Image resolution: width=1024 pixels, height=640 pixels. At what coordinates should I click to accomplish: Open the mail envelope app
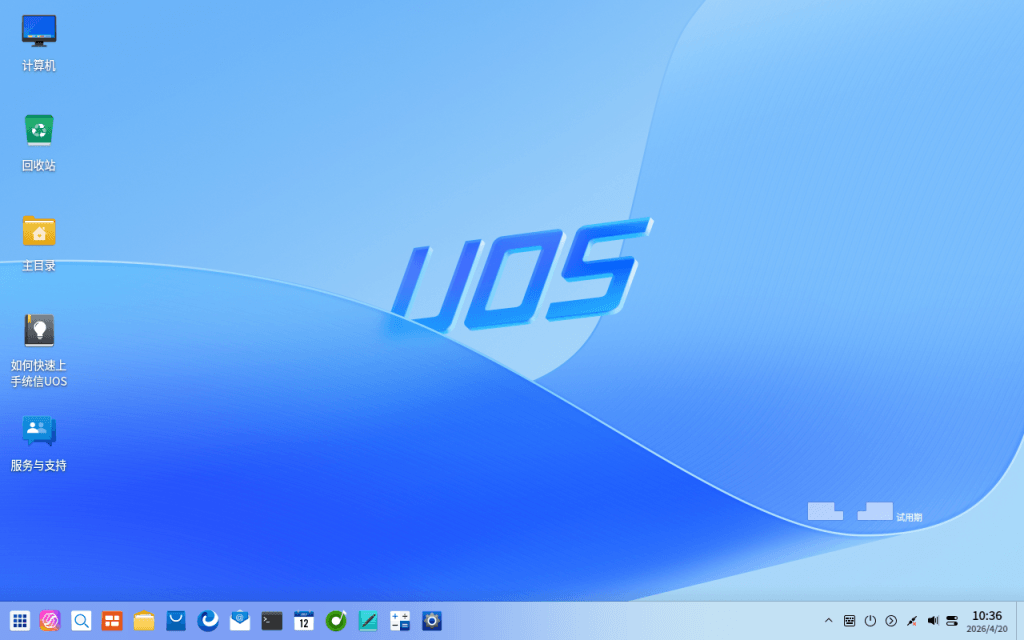(x=240, y=620)
